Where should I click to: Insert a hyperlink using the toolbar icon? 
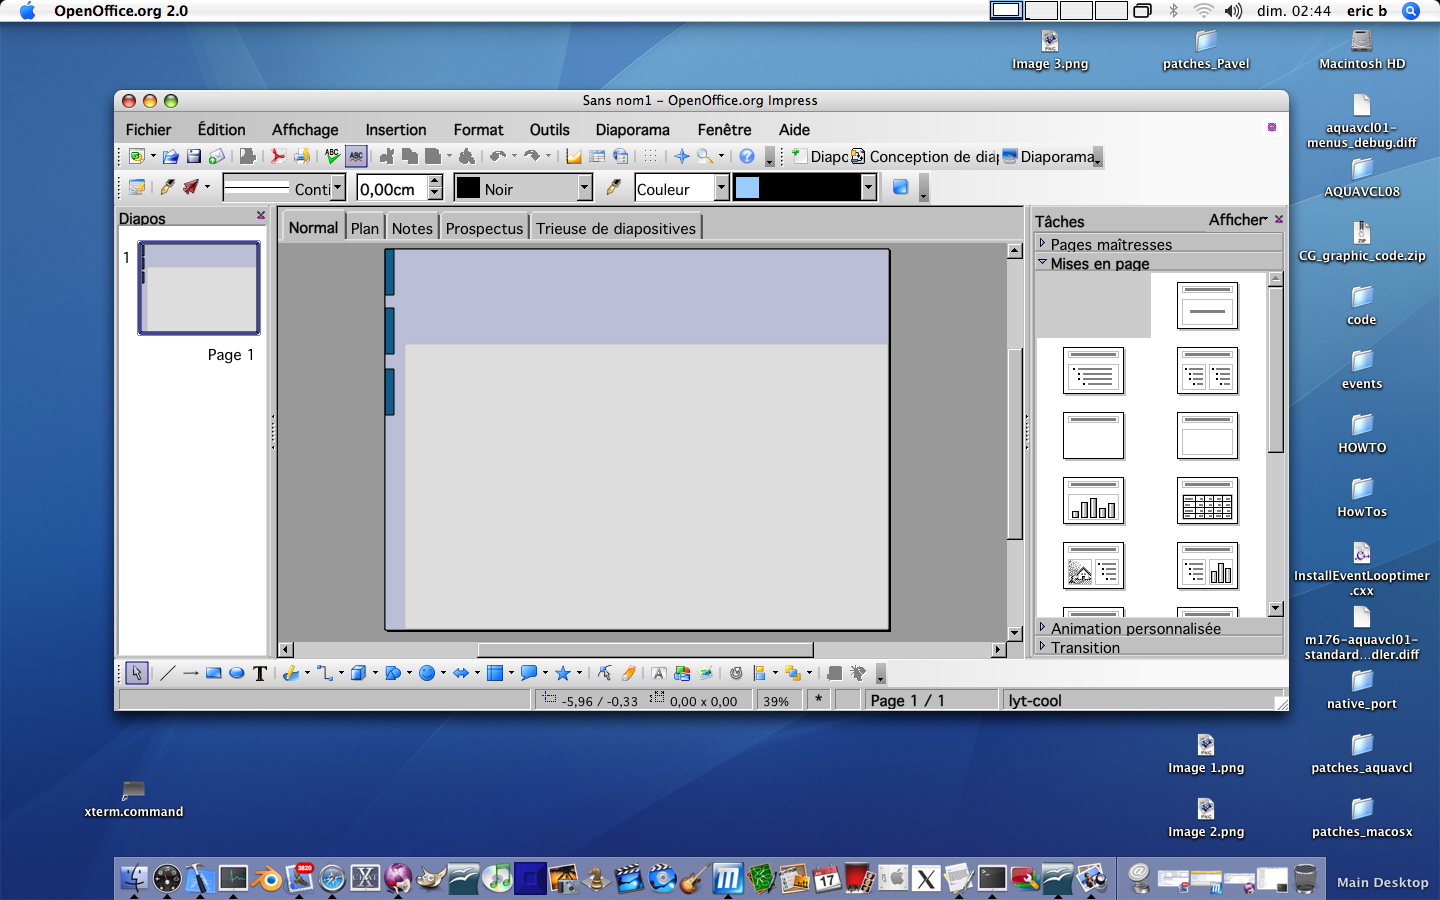[x=620, y=156]
